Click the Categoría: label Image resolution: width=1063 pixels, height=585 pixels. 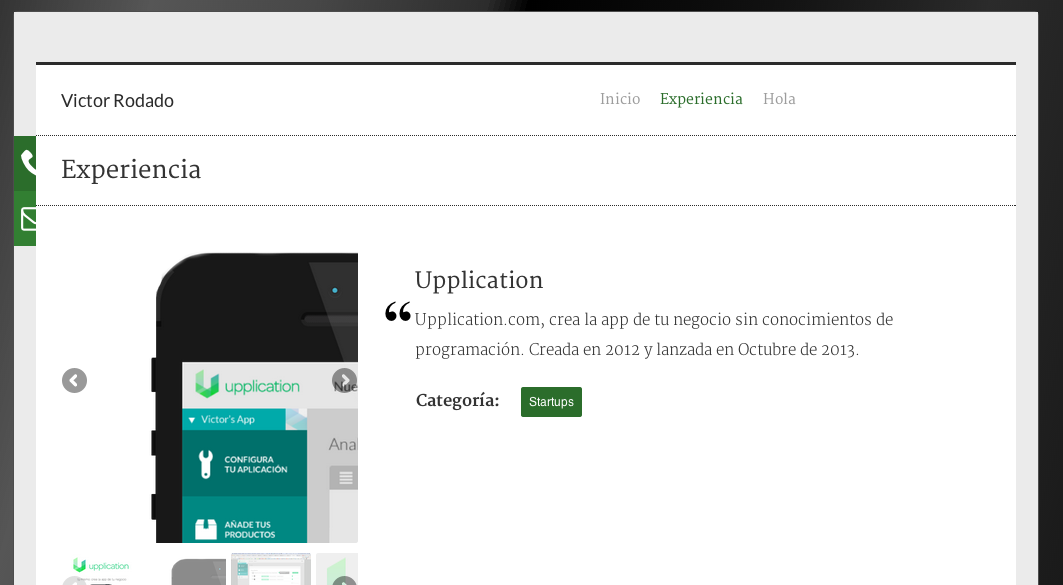[x=458, y=401]
